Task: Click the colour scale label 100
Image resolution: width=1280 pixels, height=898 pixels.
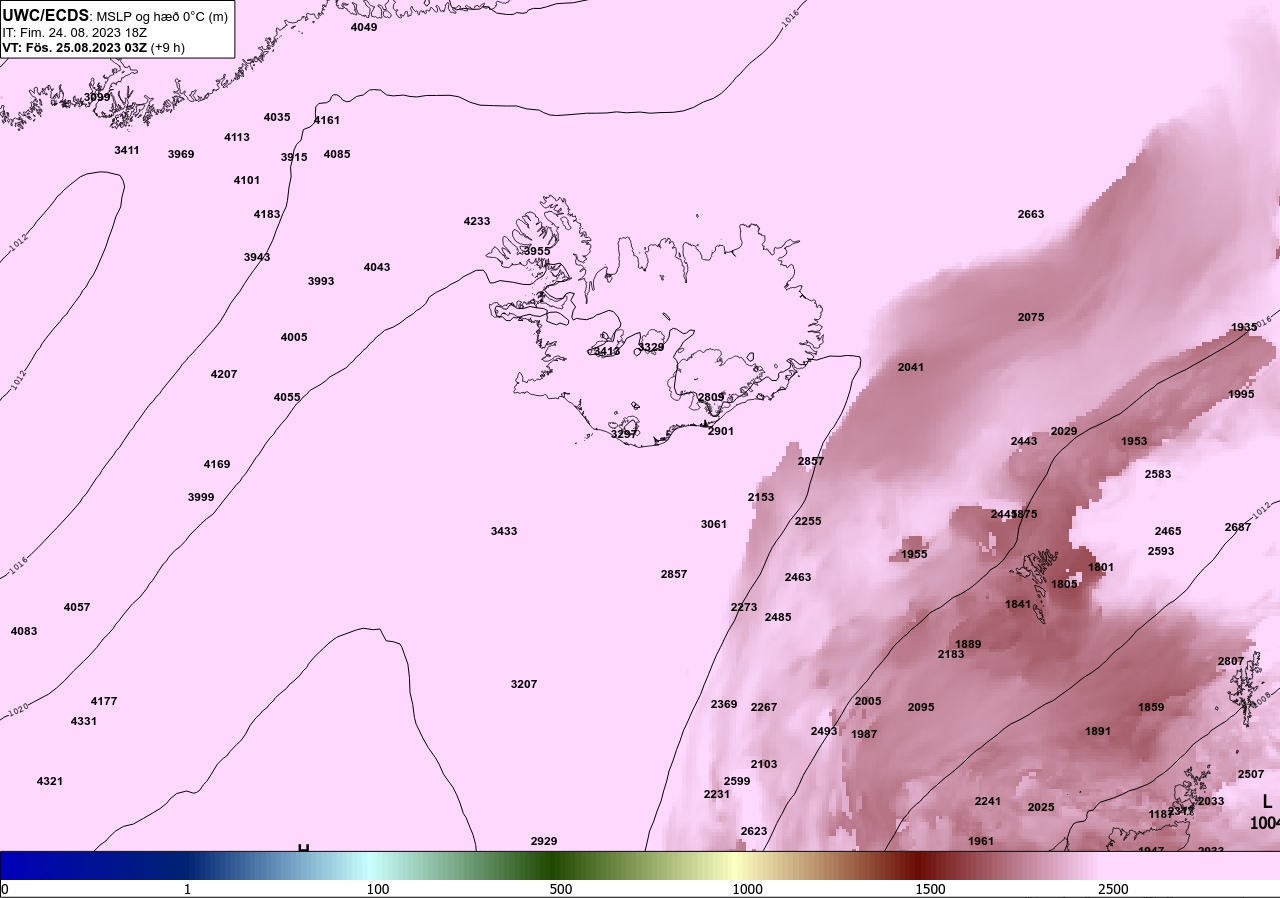Action: point(378,889)
